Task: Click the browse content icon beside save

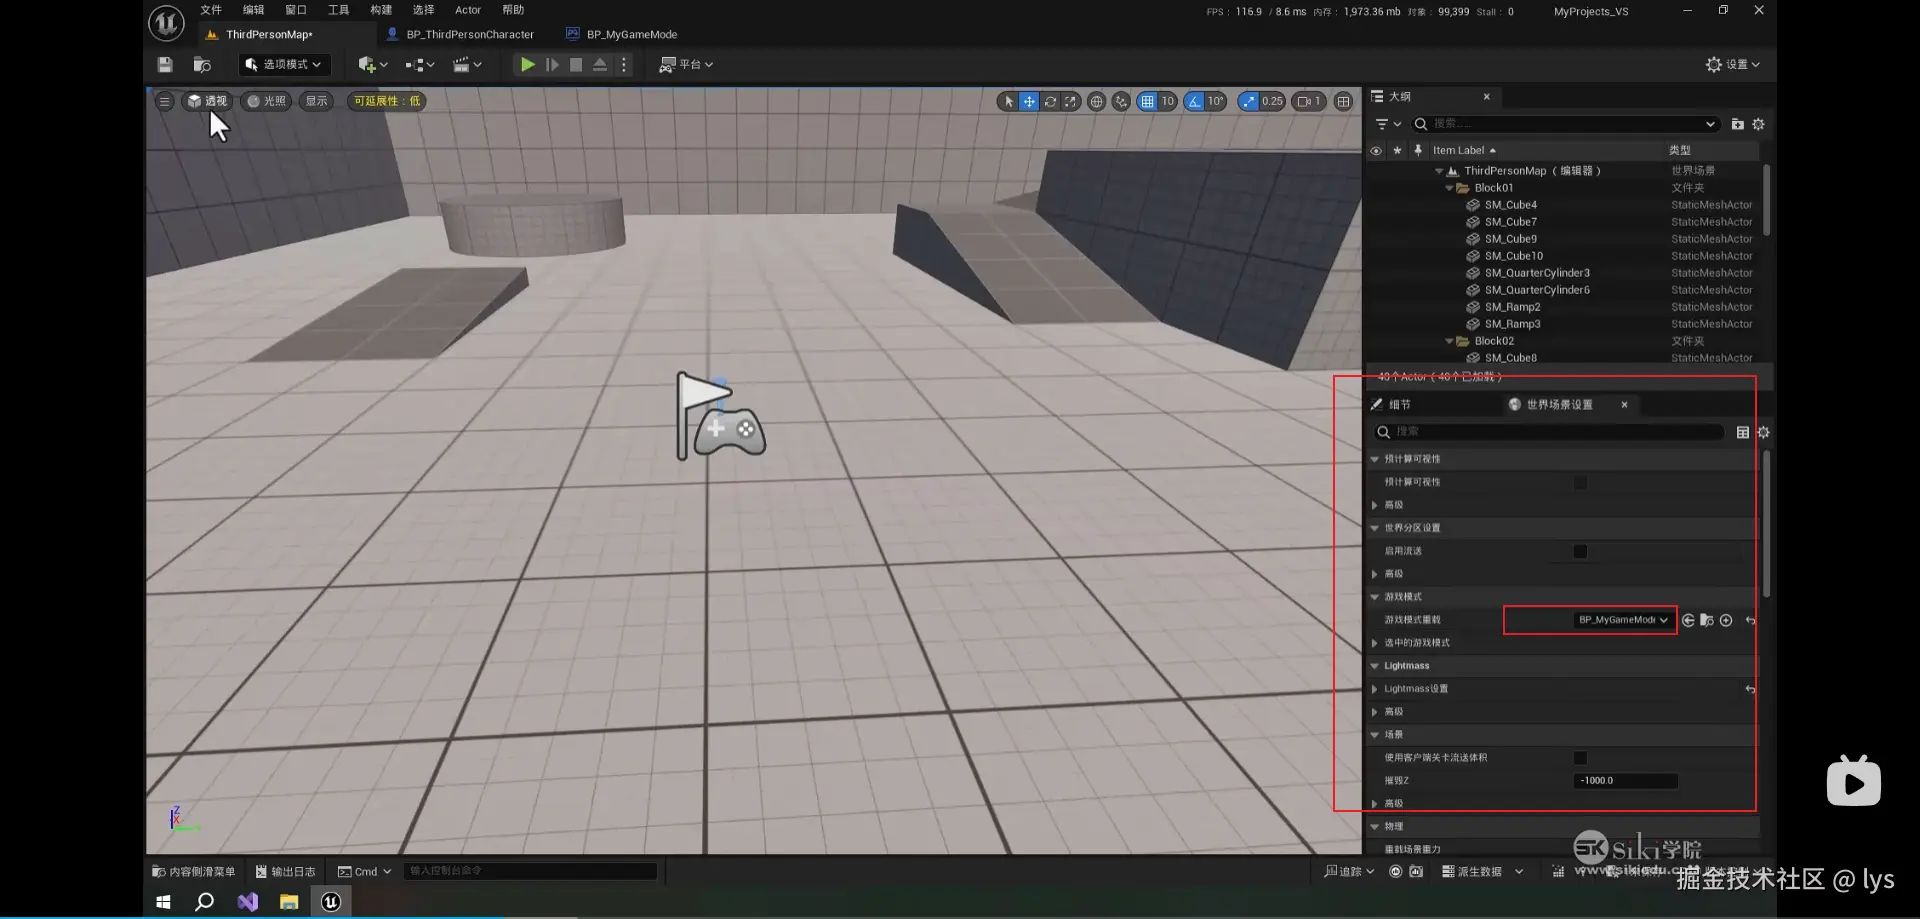Action: 202,65
